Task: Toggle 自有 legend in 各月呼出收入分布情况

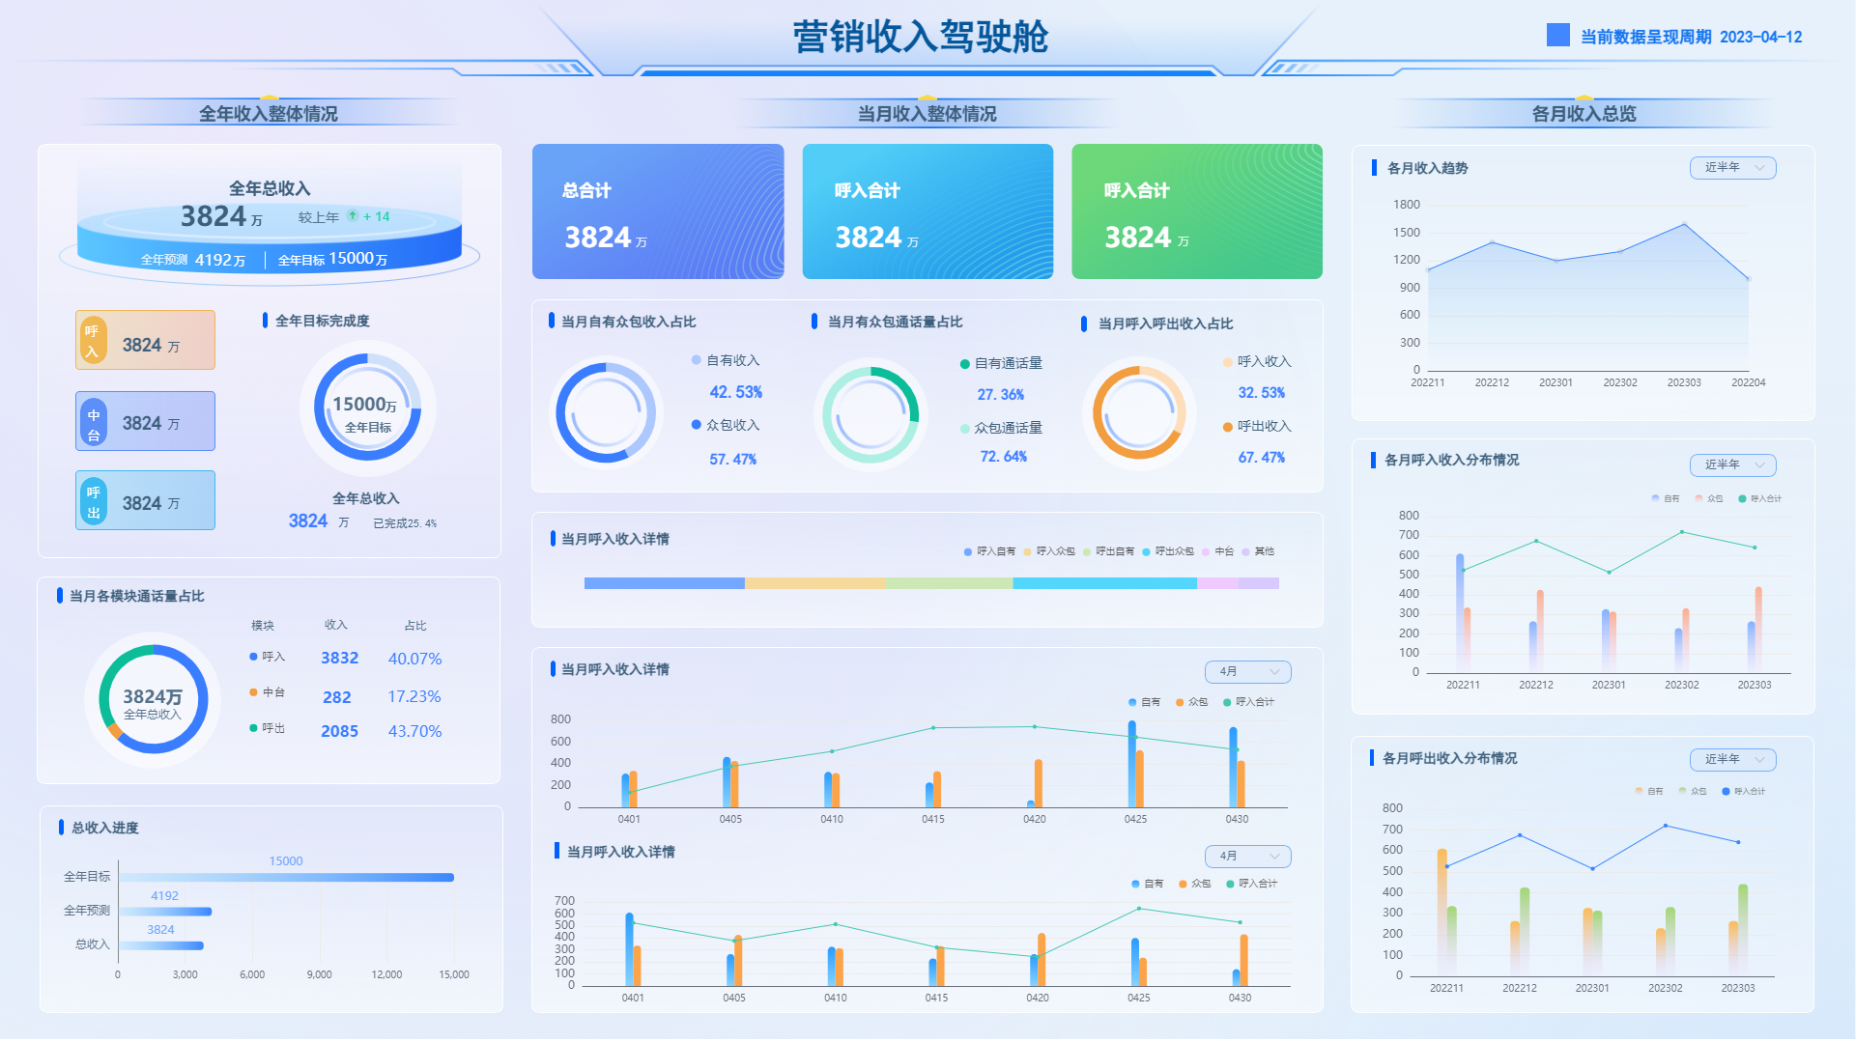Action: 1650,791
